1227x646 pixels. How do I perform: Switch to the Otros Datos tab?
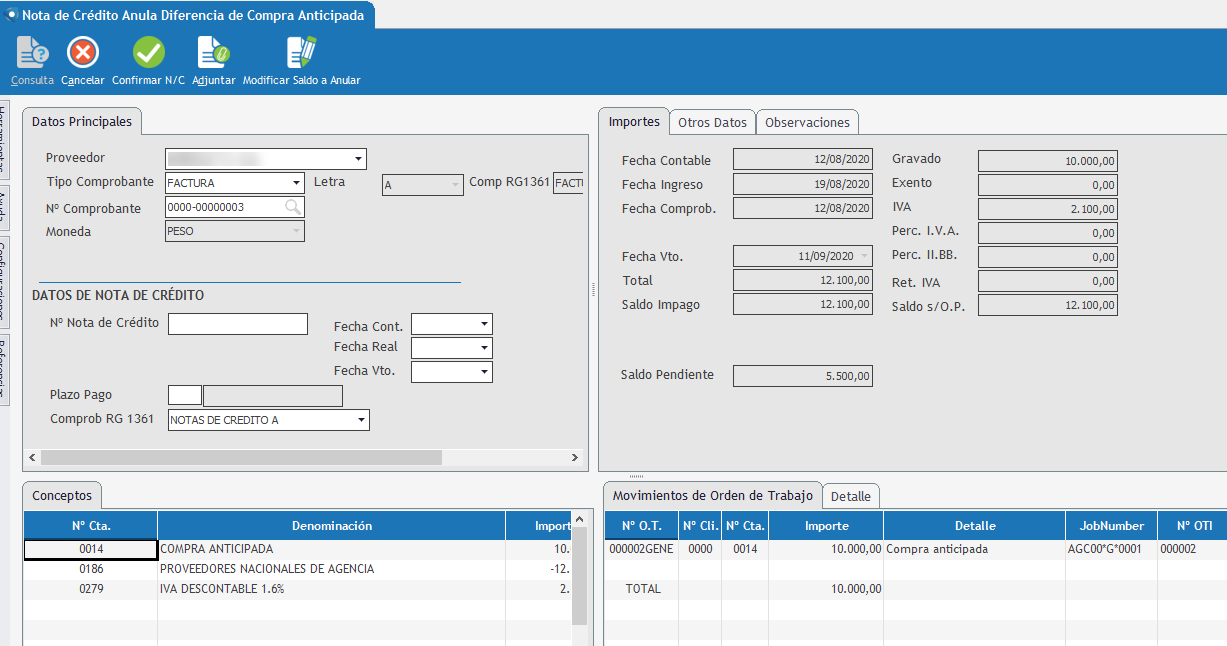[712, 122]
